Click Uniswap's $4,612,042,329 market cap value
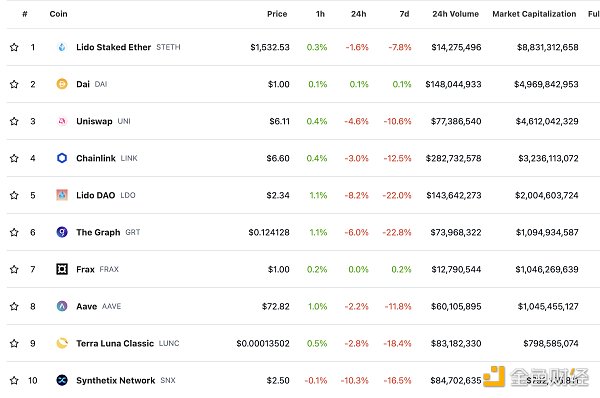The width and height of the screenshot is (600, 398). pos(547,121)
